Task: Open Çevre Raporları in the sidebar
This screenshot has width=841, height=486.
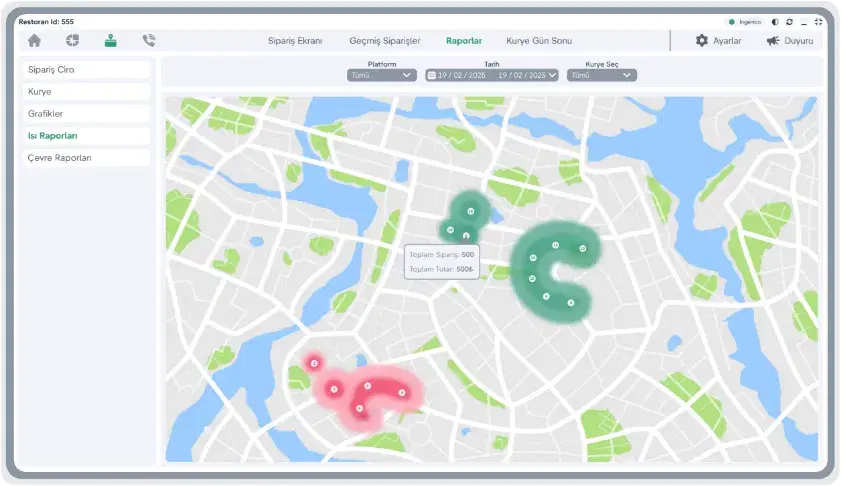Action: 86,158
